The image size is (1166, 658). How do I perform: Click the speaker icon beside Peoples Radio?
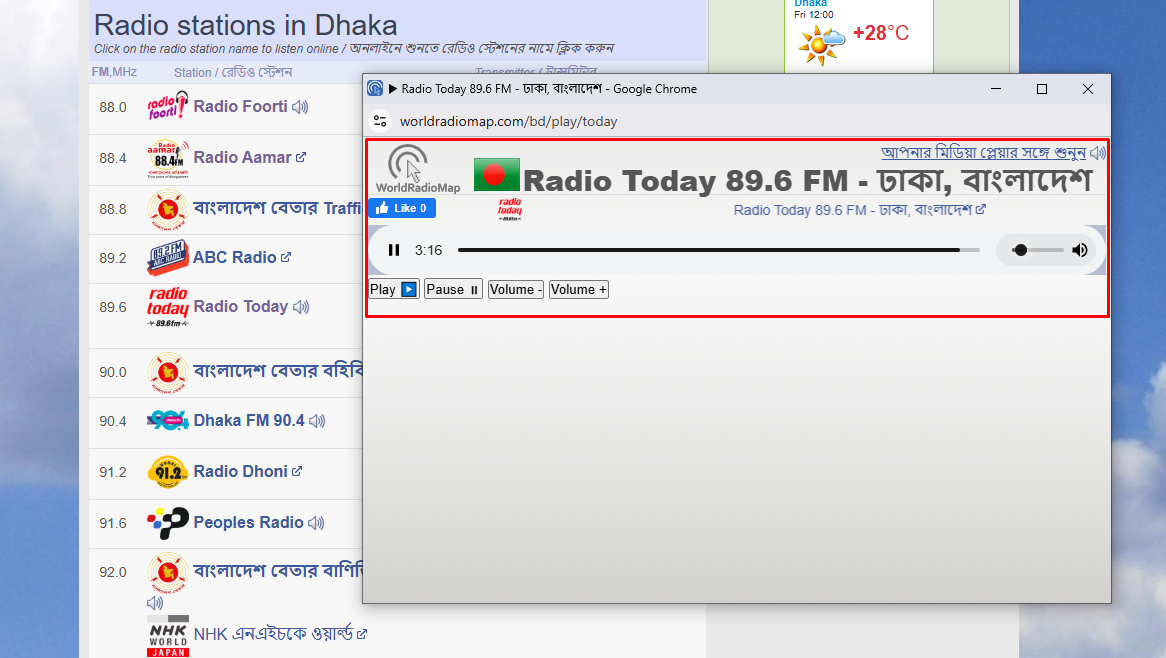[316, 523]
